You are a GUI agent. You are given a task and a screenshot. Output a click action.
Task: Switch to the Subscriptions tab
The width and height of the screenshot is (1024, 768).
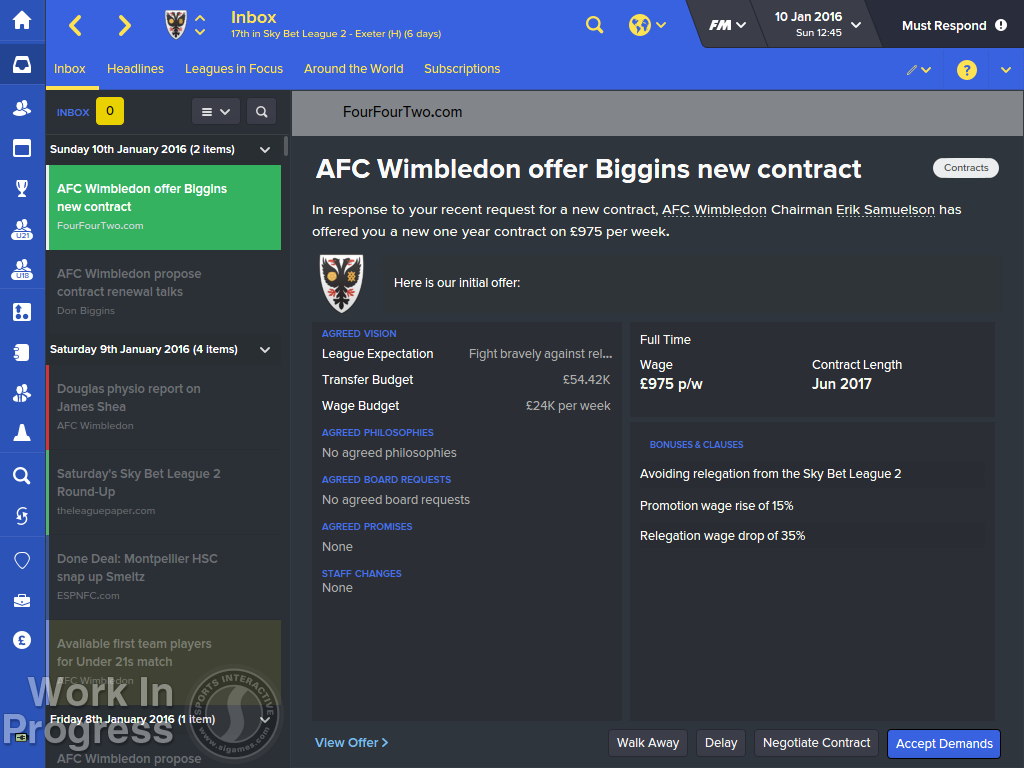tap(462, 69)
